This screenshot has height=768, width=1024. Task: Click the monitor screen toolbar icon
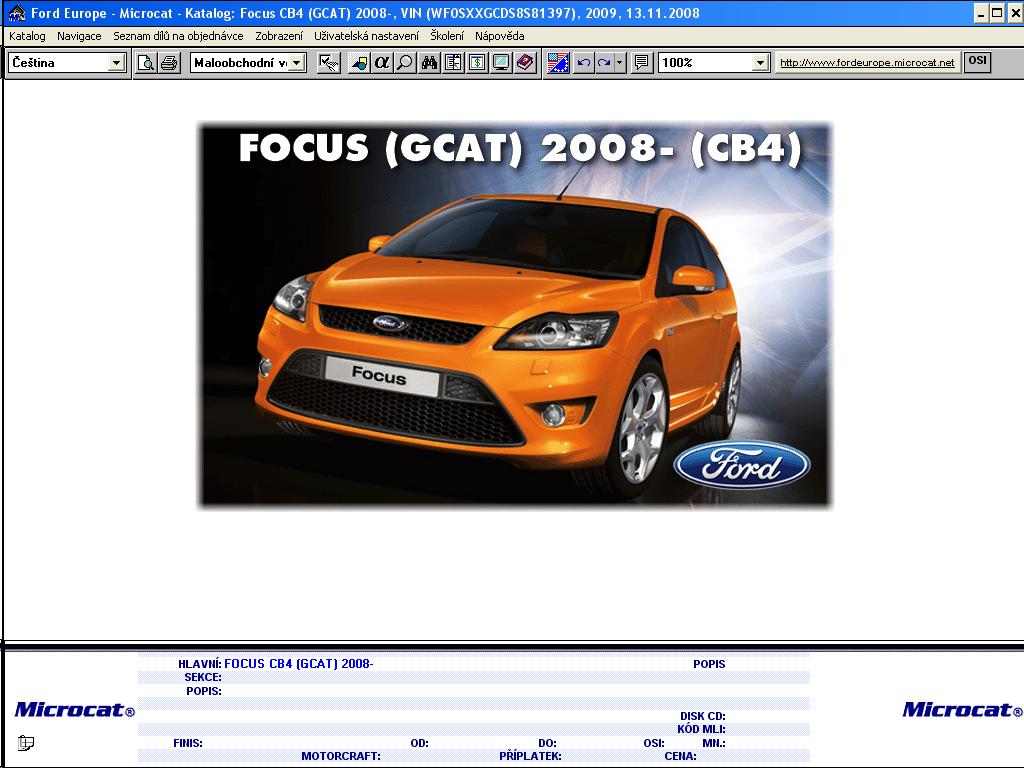pos(501,63)
